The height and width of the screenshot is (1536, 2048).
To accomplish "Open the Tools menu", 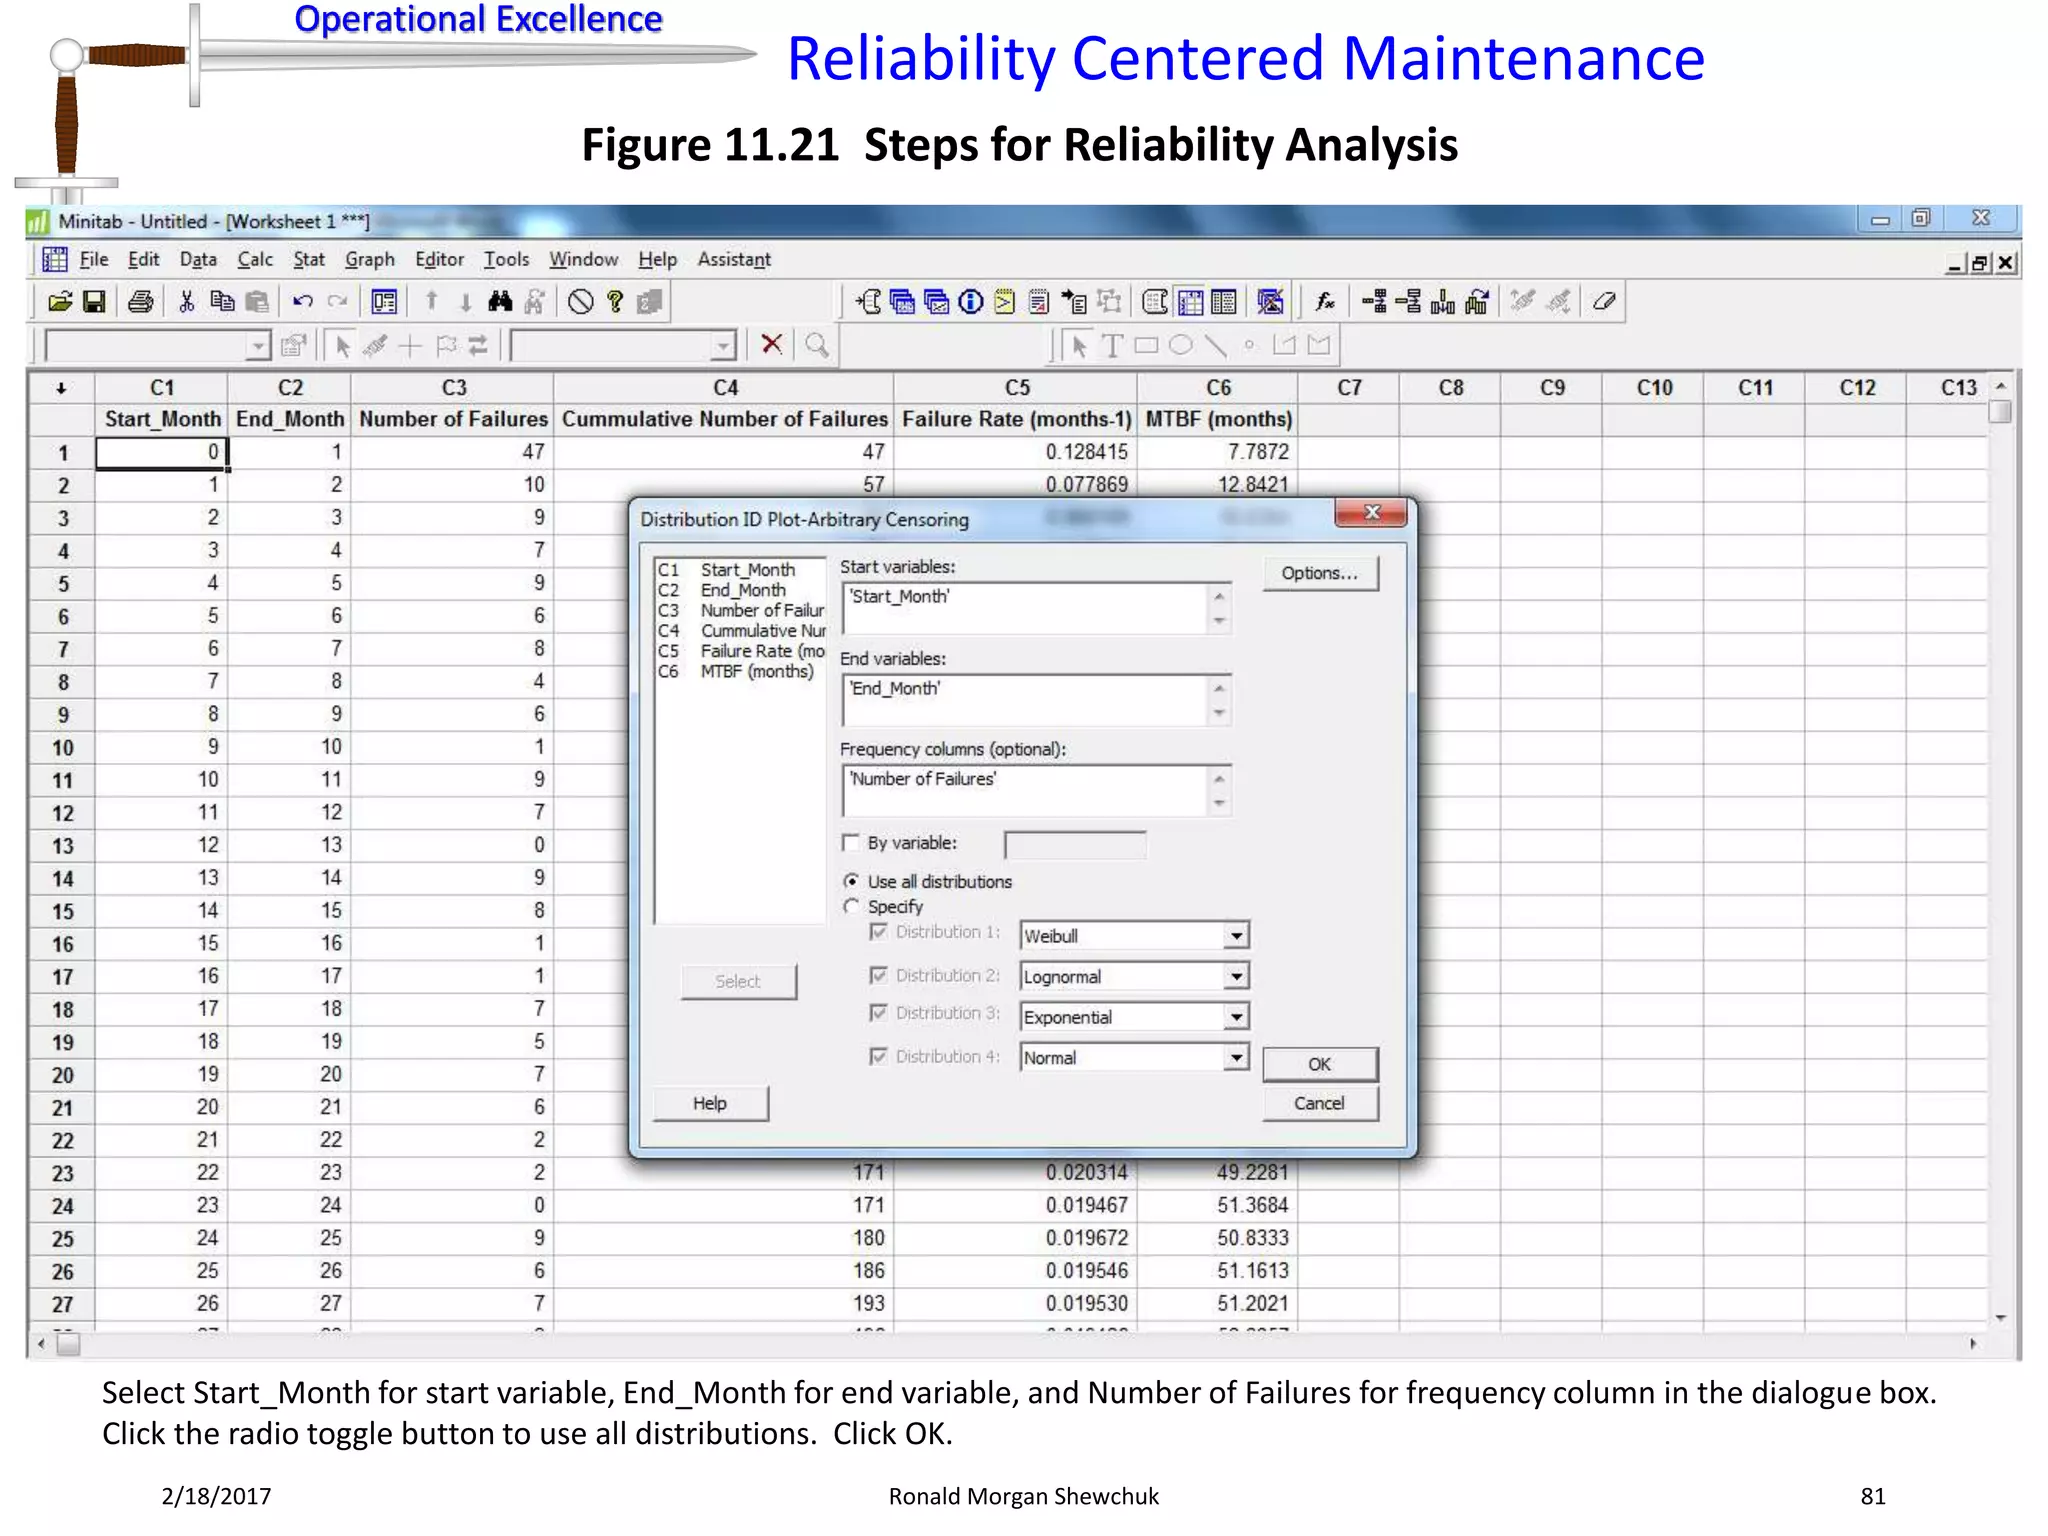I will pyautogui.click(x=506, y=260).
